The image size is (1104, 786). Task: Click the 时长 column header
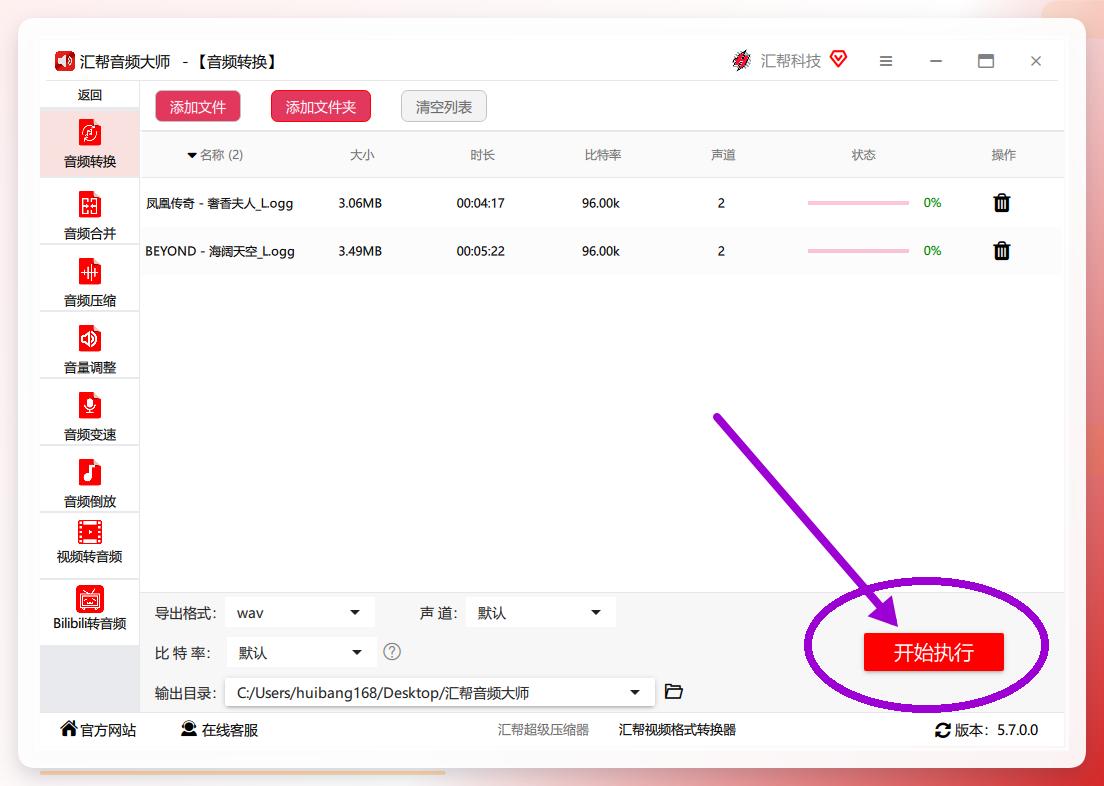[x=483, y=155]
